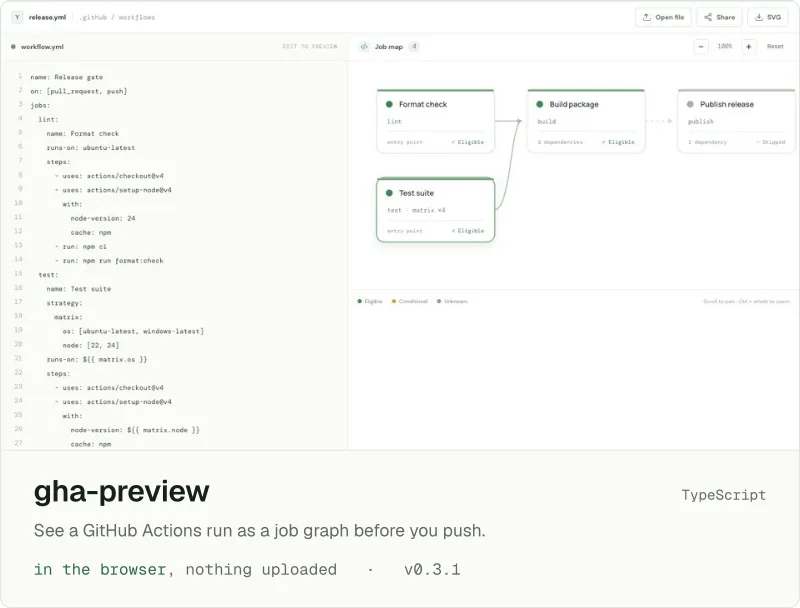Click the Eligible badge on Build package
Screen dimensions: 800x608
point(618,142)
